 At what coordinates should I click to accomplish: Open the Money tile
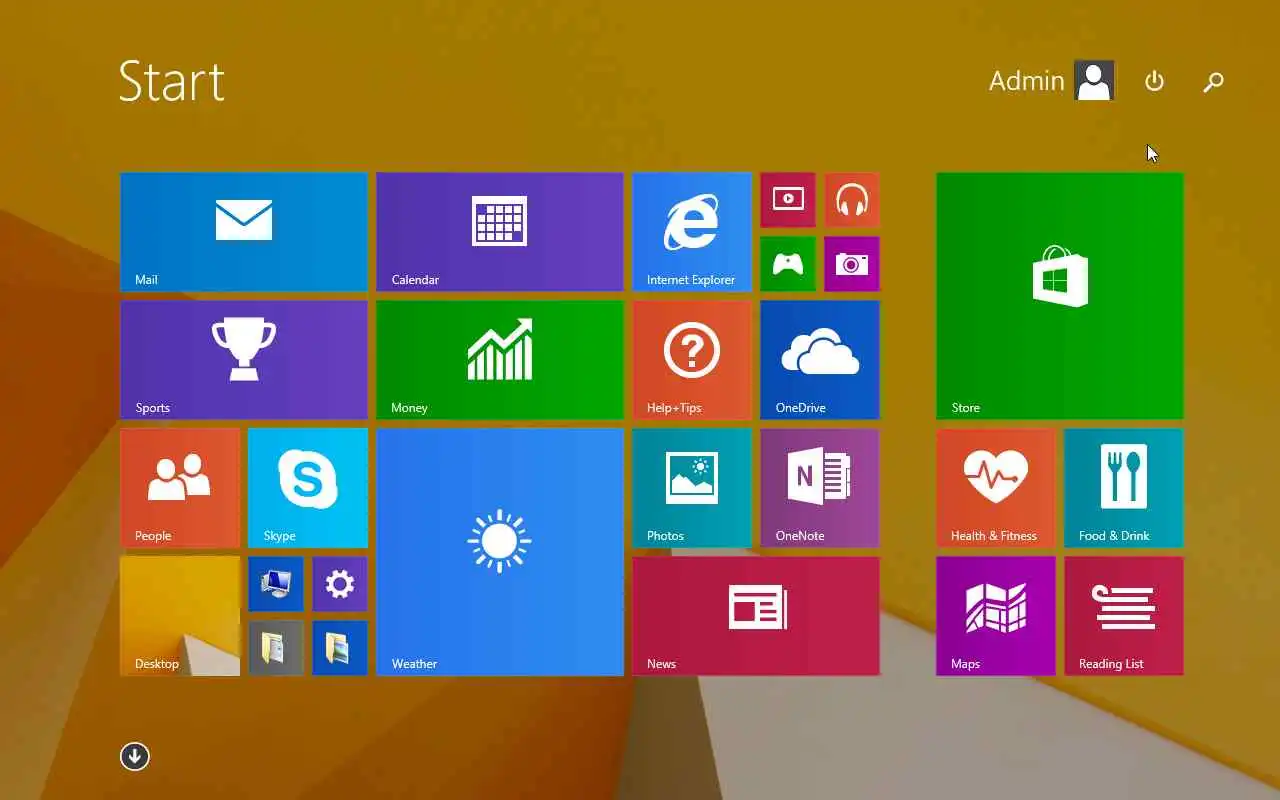pyautogui.click(x=500, y=360)
